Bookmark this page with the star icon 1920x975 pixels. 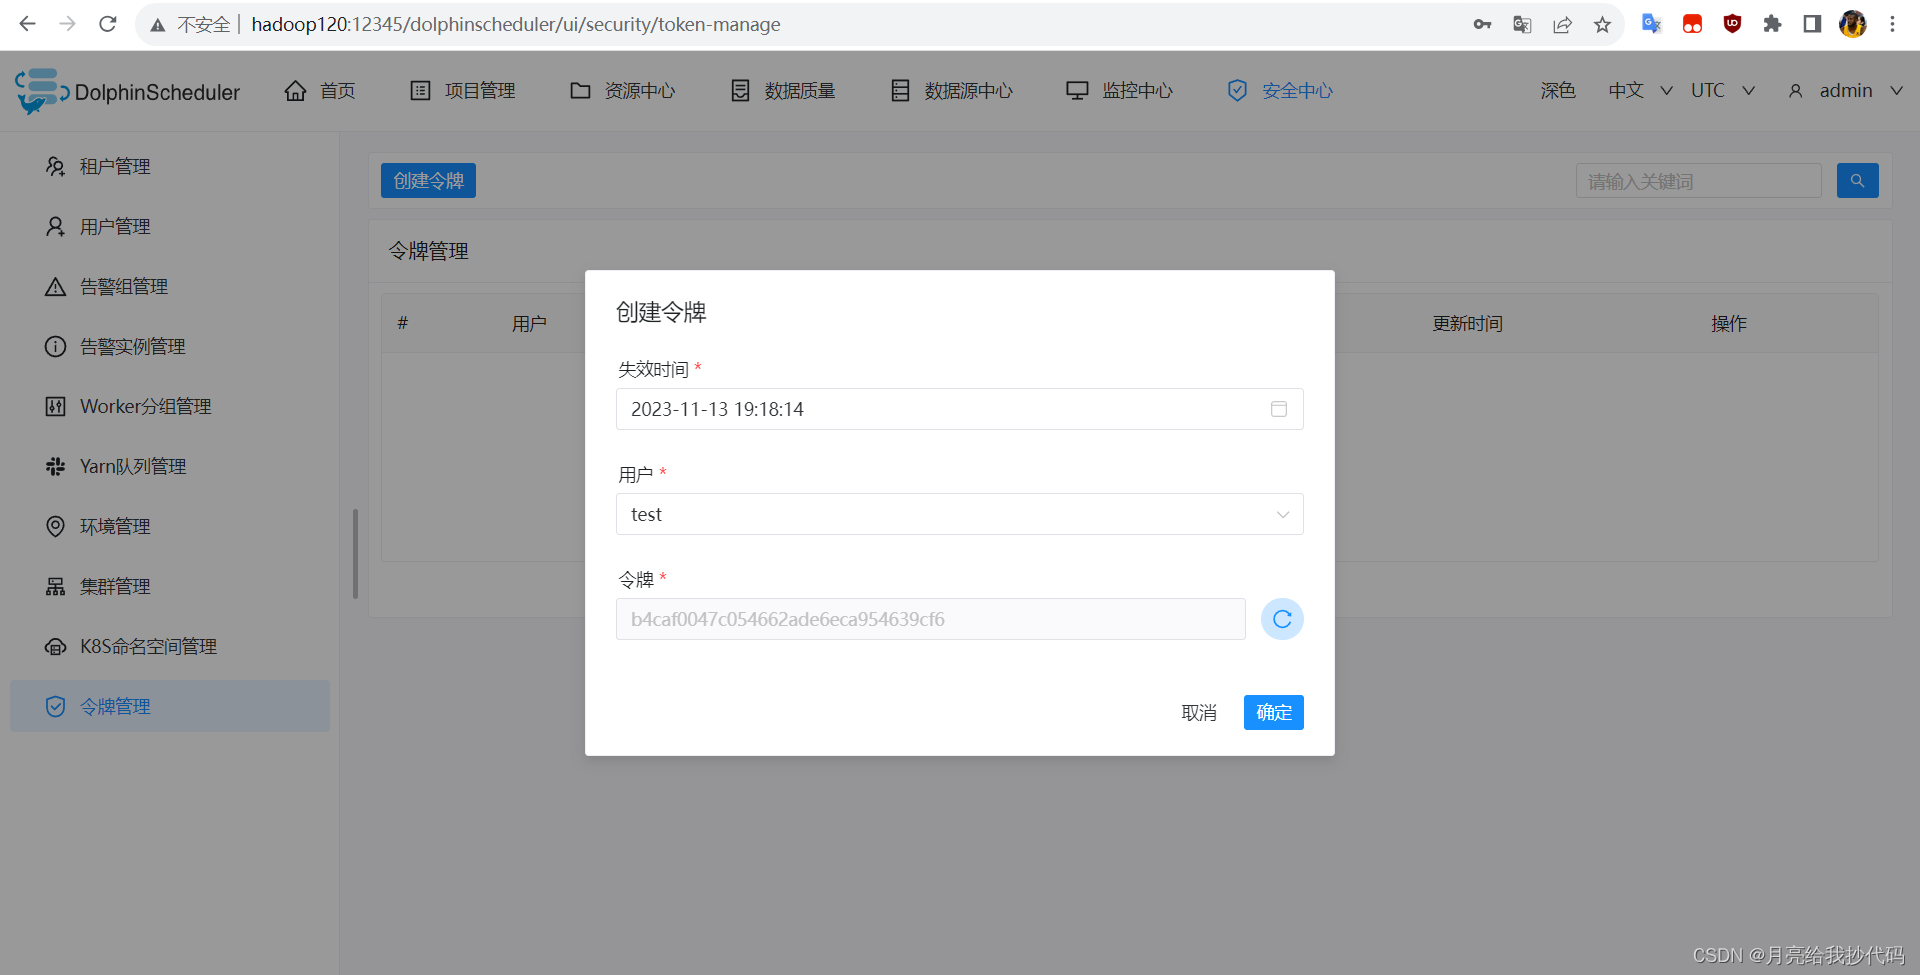[1602, 25]
